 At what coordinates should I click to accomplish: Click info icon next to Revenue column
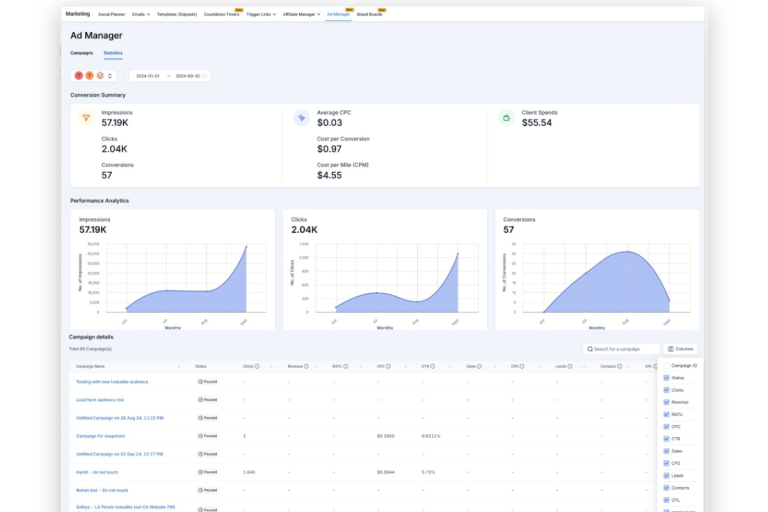(306, 366)
